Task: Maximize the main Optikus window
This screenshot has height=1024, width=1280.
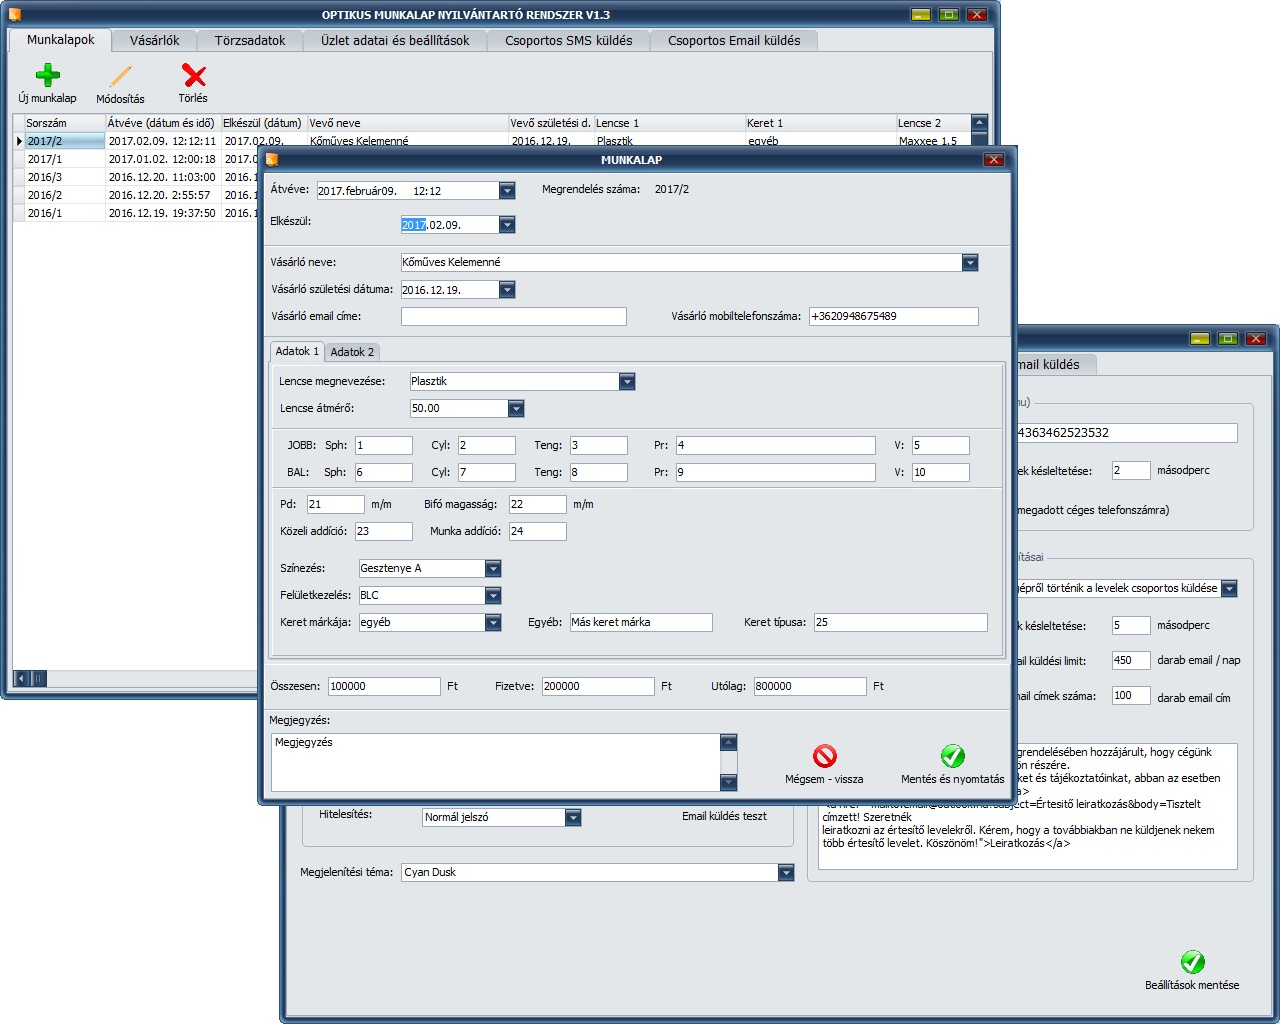Action: pyautogui.click(x=949, y=14)
